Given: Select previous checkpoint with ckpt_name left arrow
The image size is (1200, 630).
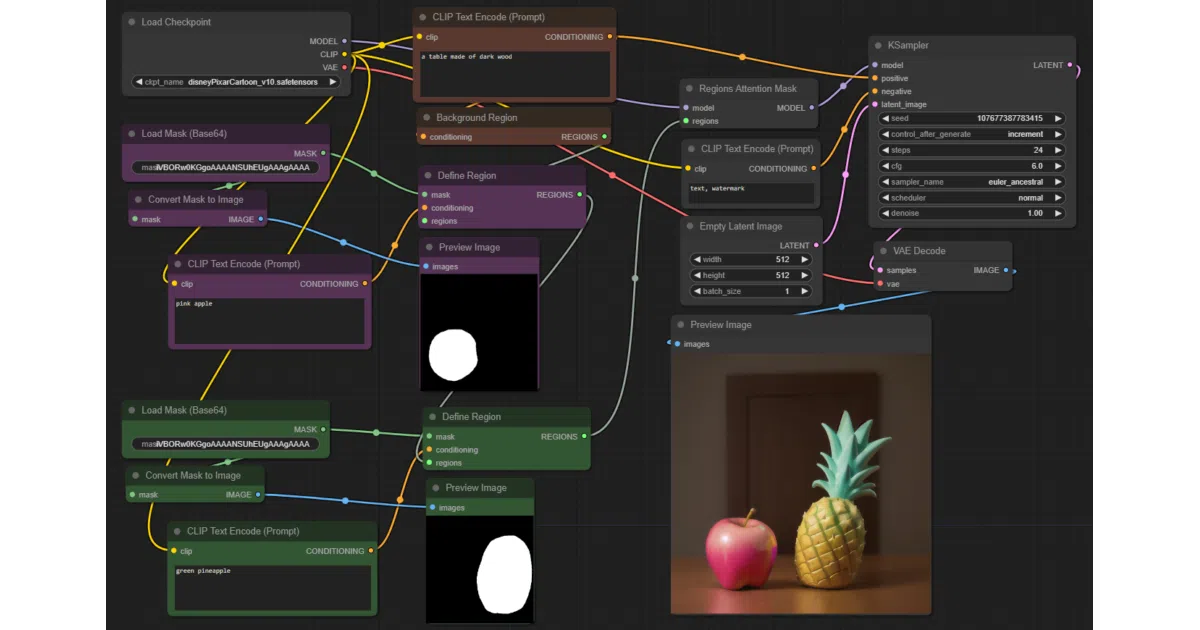Looking at the screenshot, I should click(139, 82).
